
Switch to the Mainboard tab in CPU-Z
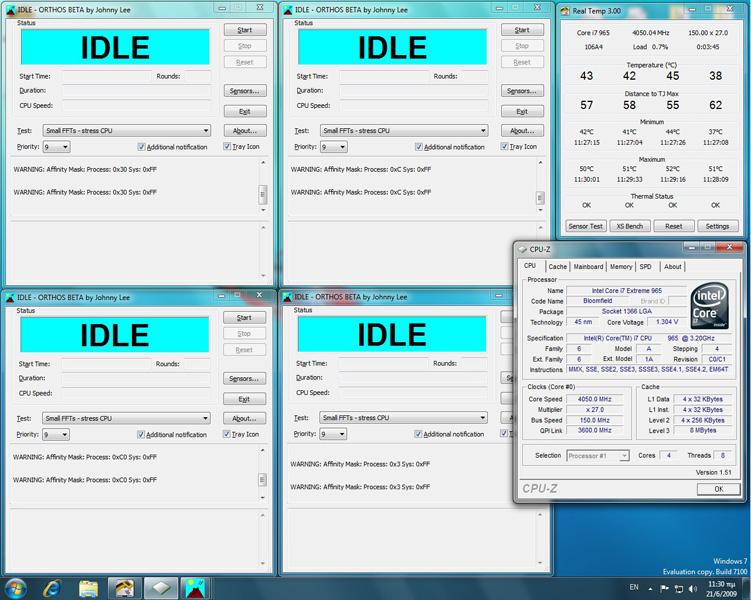point(588,267)
